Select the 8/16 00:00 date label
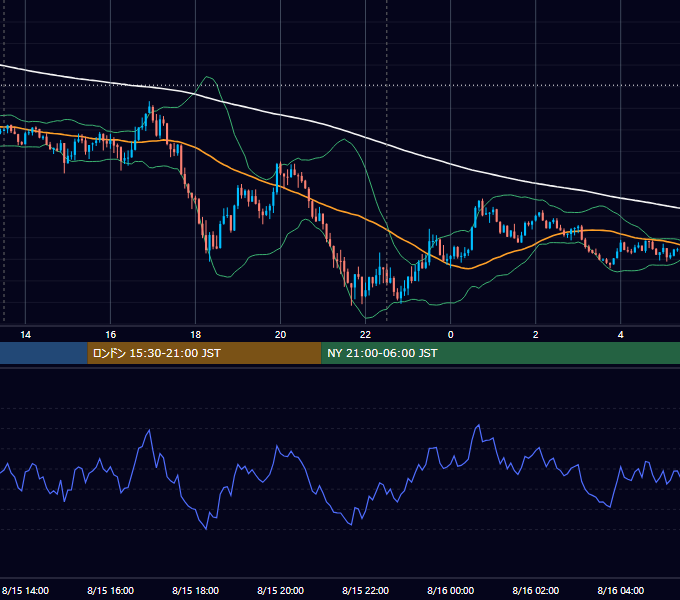 tap(451, 590)
